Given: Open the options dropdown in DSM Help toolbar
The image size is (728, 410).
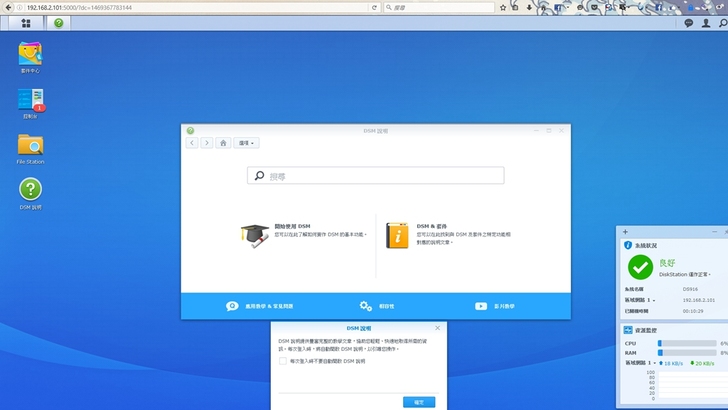Looking at the screenshot, I should [x=246, y=143].
